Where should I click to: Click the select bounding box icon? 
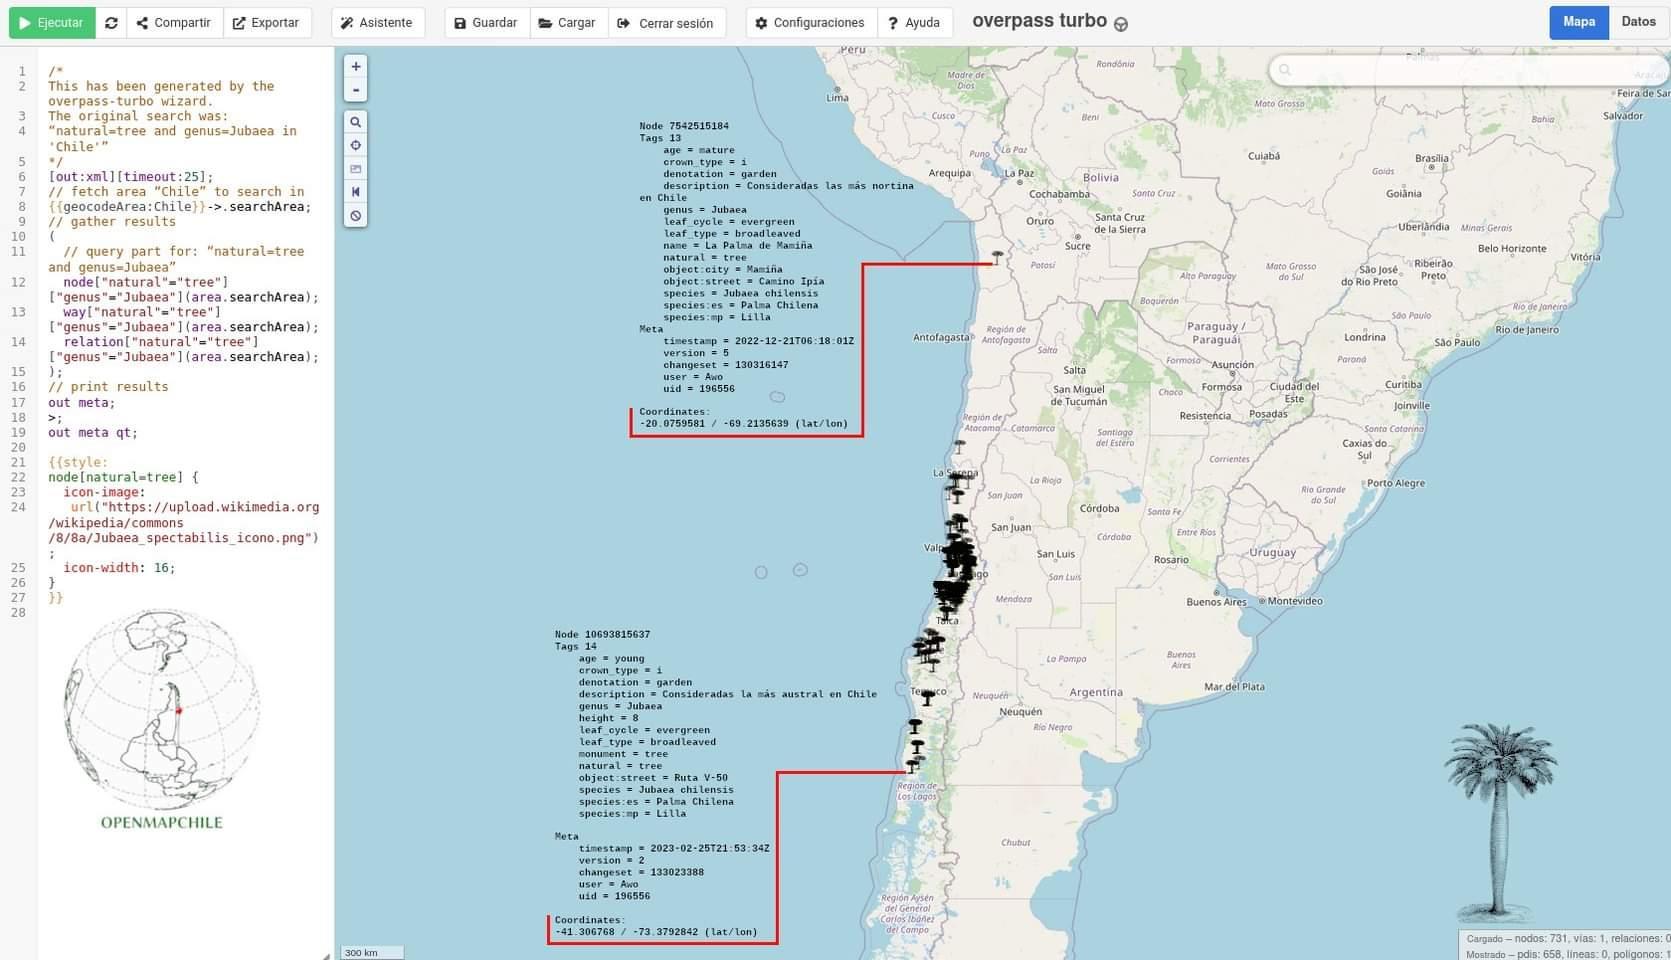[x=355, y=169]
